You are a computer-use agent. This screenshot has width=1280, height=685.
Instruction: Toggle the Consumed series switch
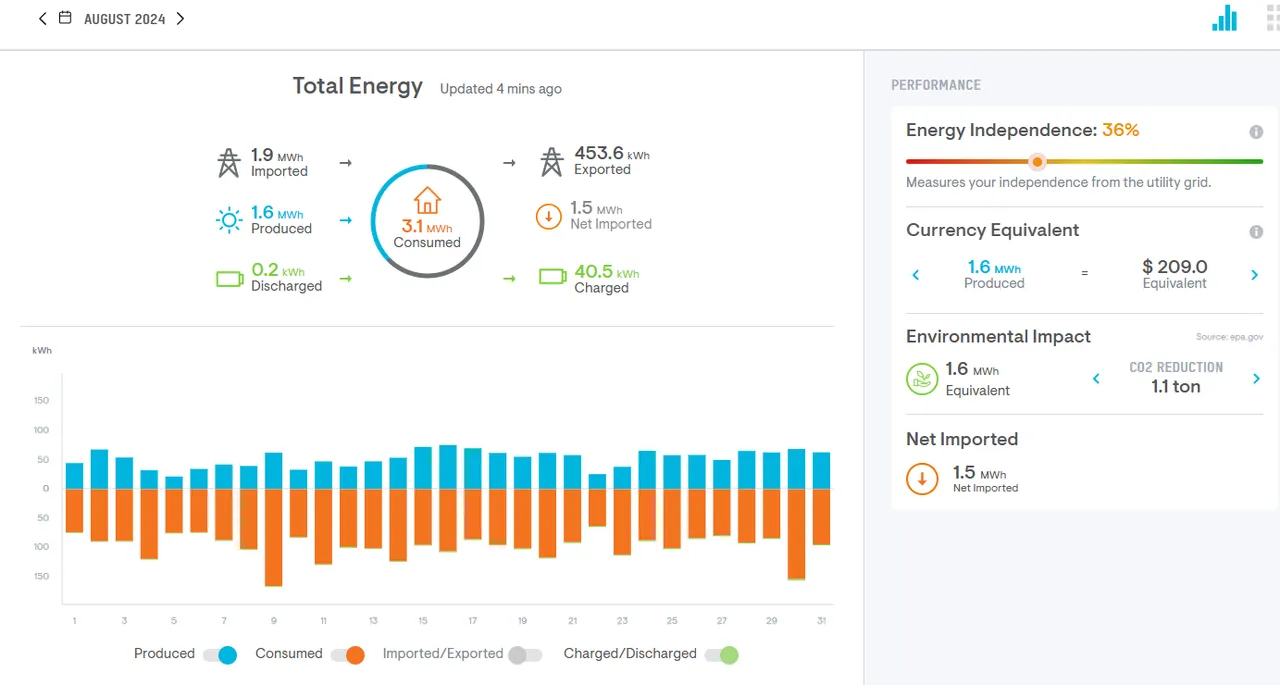coord(348,655)
